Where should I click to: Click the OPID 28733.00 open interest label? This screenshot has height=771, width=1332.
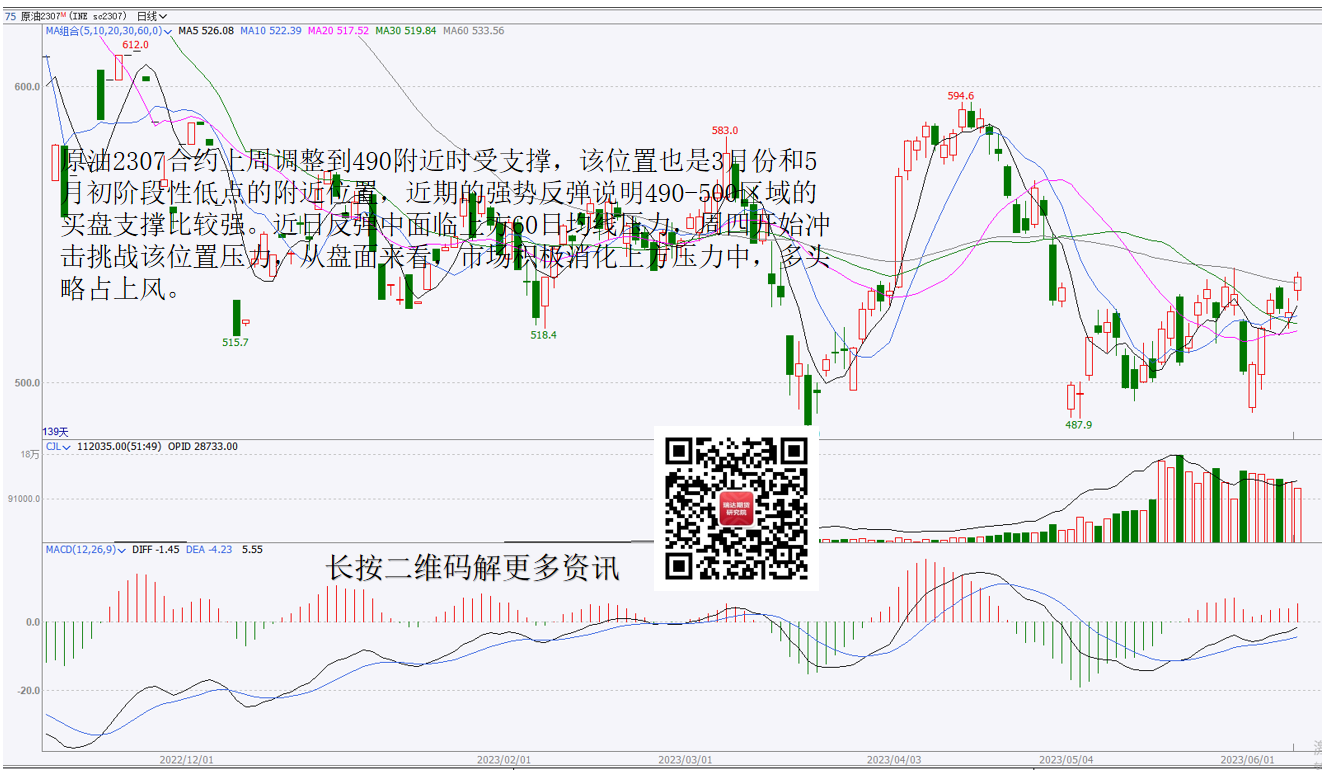pyautogui.click(x=203, y=446)
